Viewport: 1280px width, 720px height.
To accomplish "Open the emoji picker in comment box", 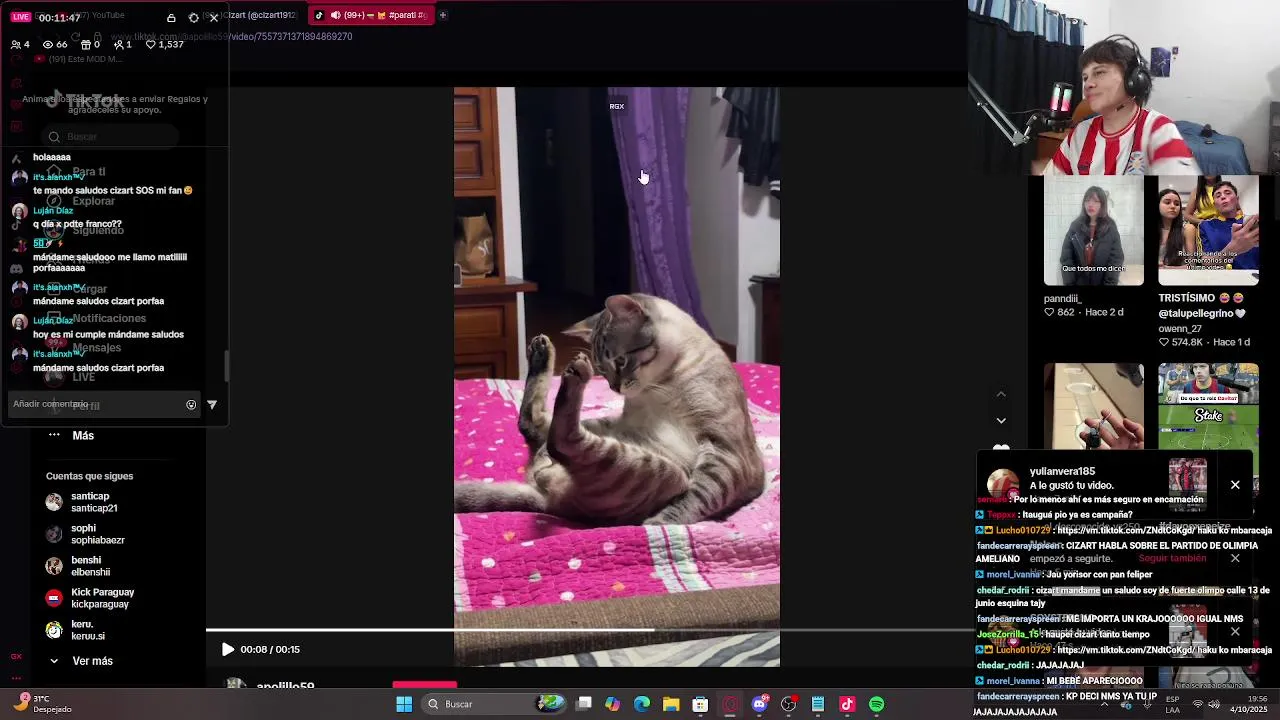I will point(191,405).
